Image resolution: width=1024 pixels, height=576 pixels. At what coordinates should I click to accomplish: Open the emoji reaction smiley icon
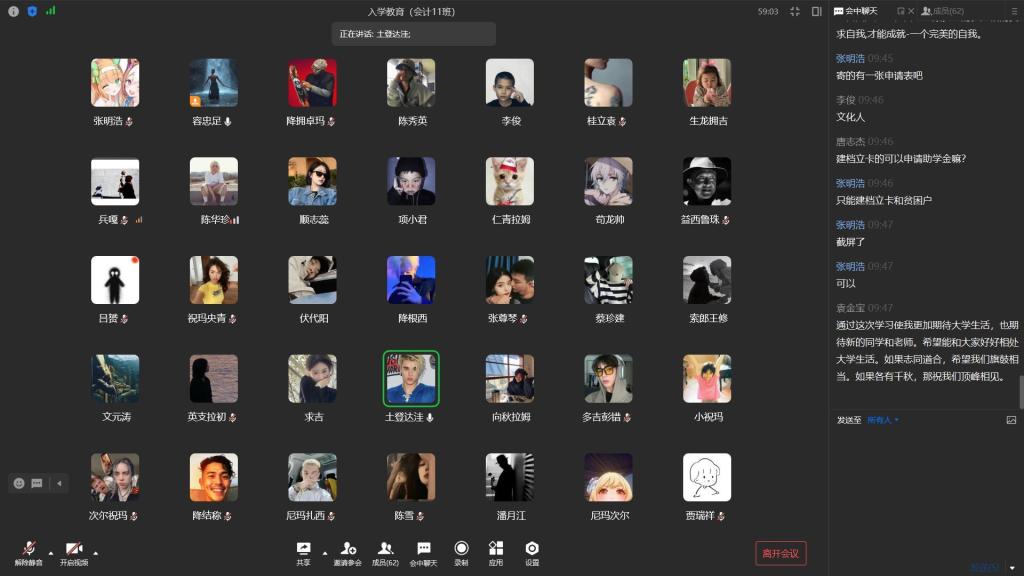19,483
